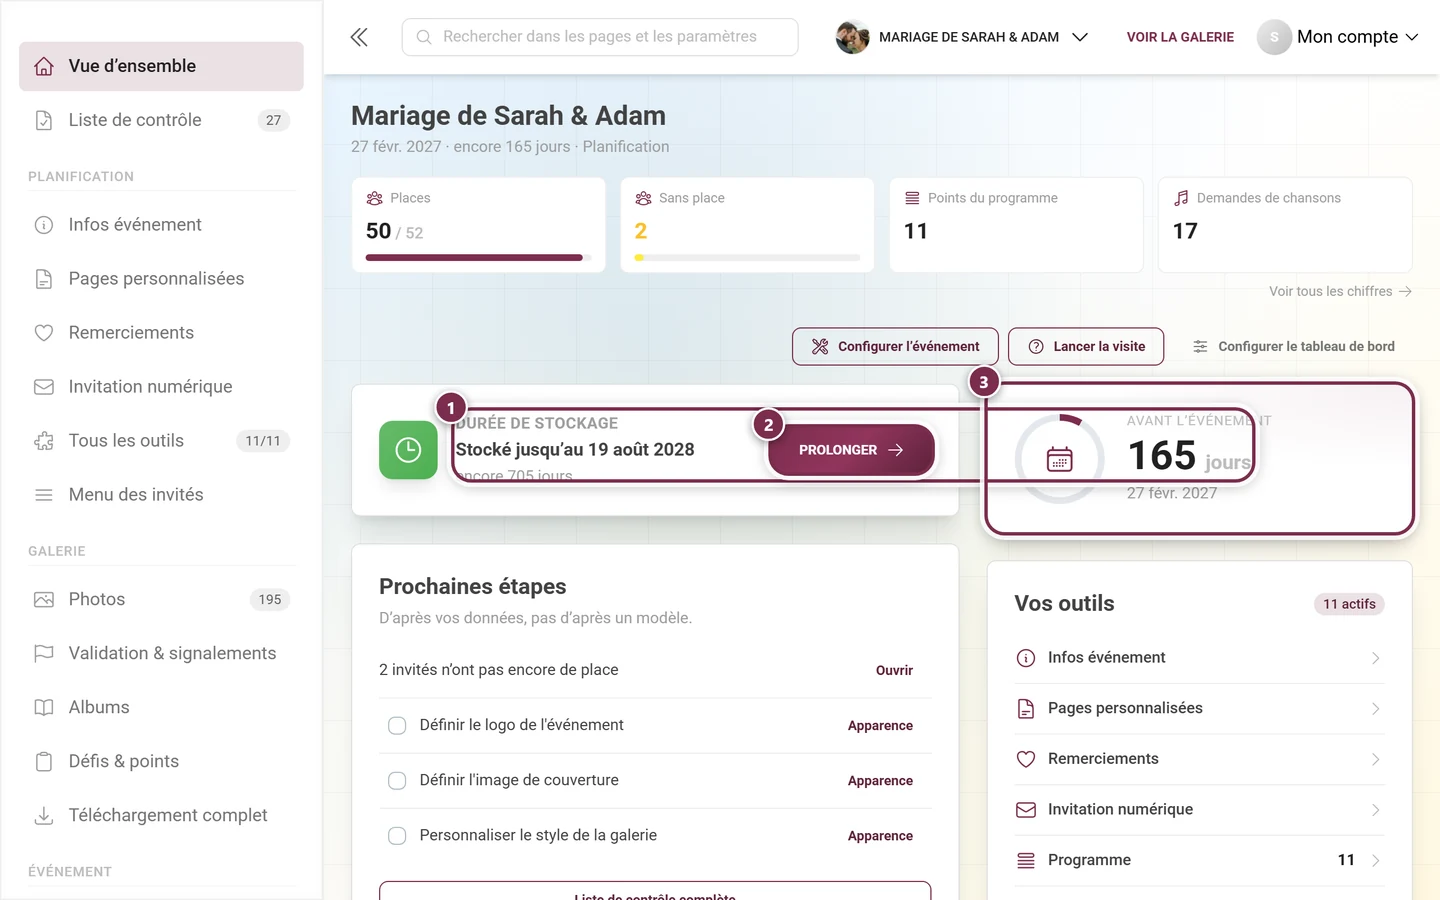Click the green storage clock icon
Image resolution: width=1440 pixels, height=900 pixels.
408,450
